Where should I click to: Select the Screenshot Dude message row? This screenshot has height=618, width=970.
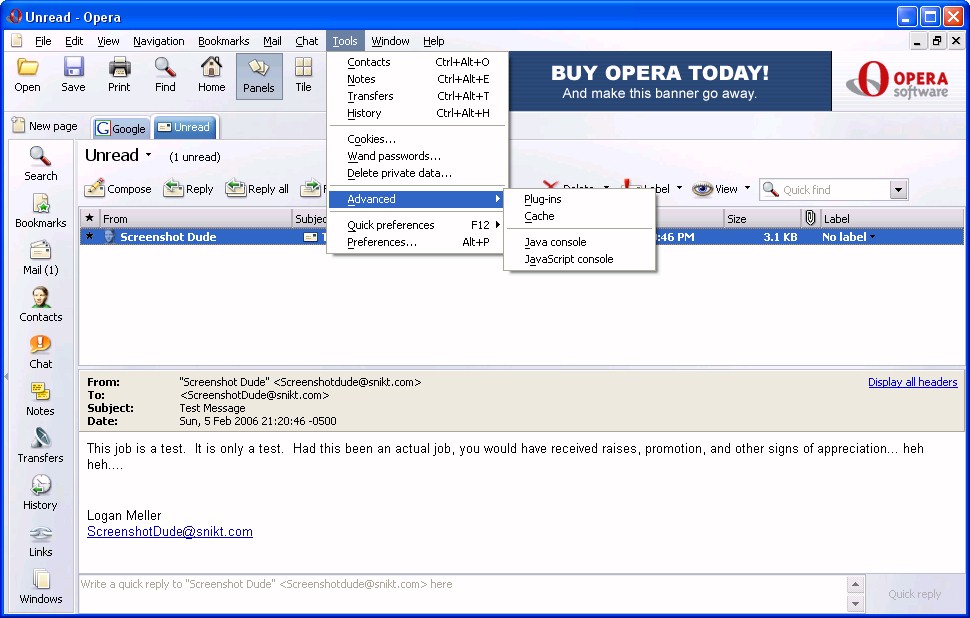pos(521,237)
